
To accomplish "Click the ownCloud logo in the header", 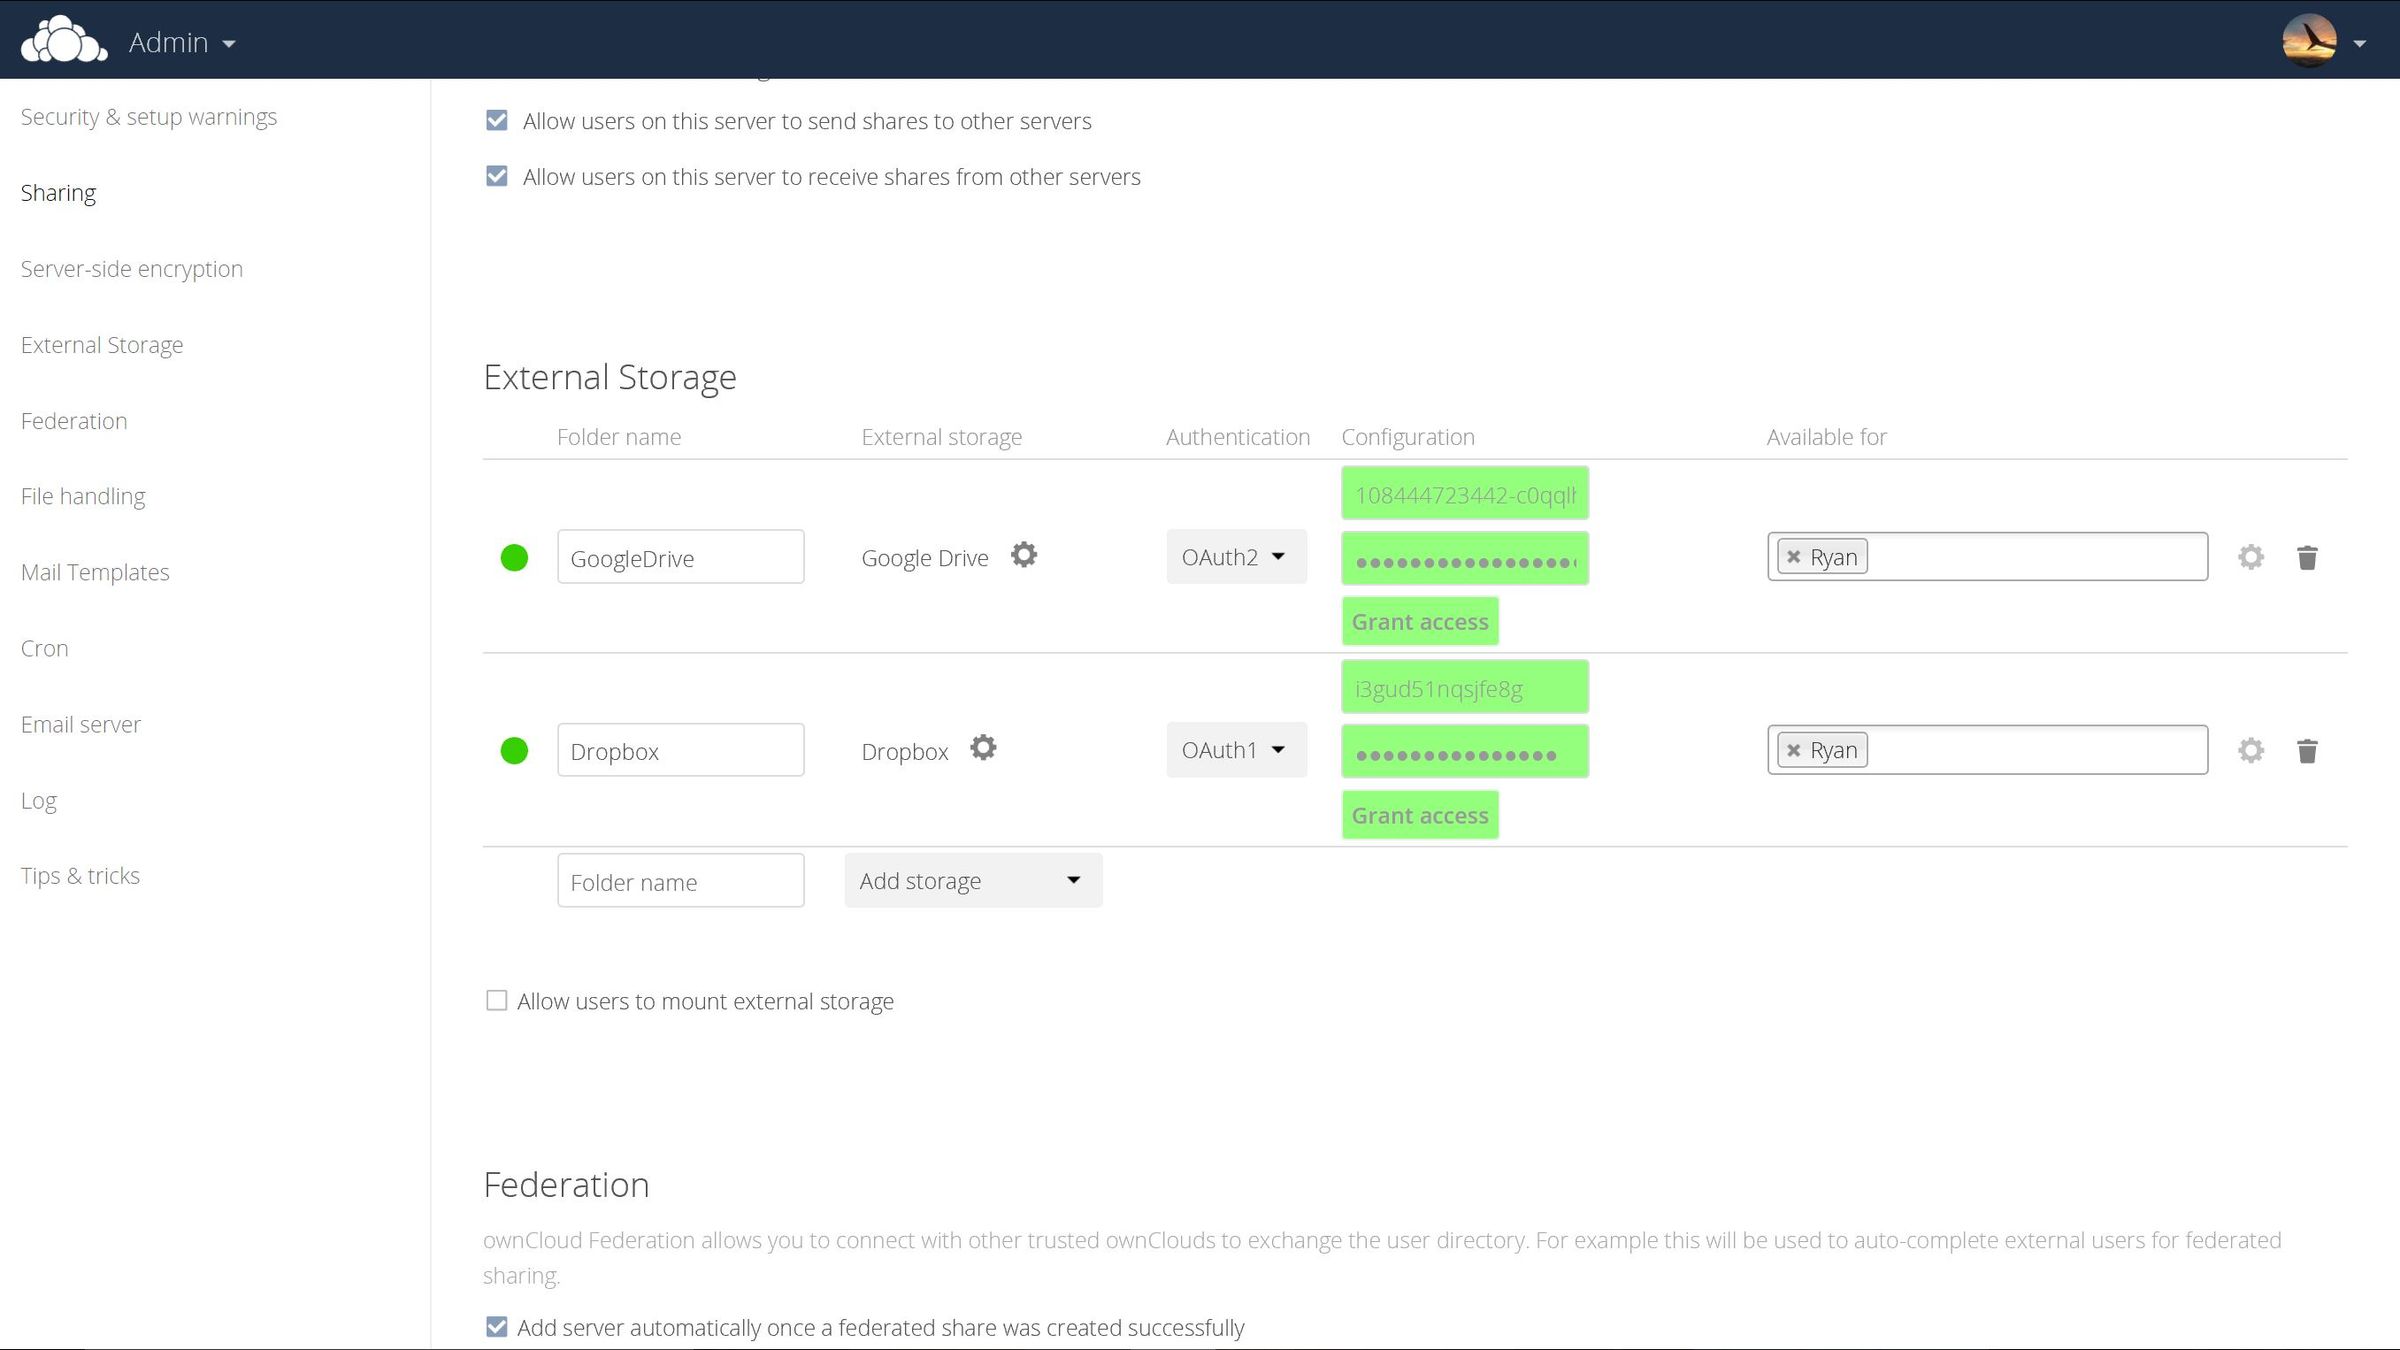I will pyautogui.click(x=62, y=39).
